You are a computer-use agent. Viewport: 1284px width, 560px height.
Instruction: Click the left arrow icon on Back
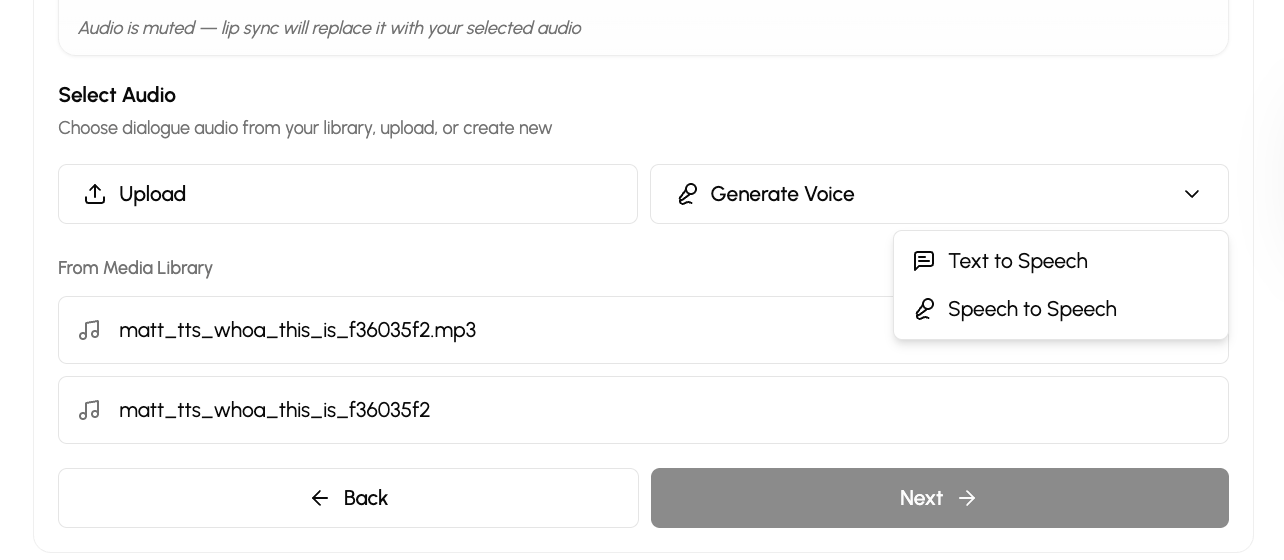(320, 498)
